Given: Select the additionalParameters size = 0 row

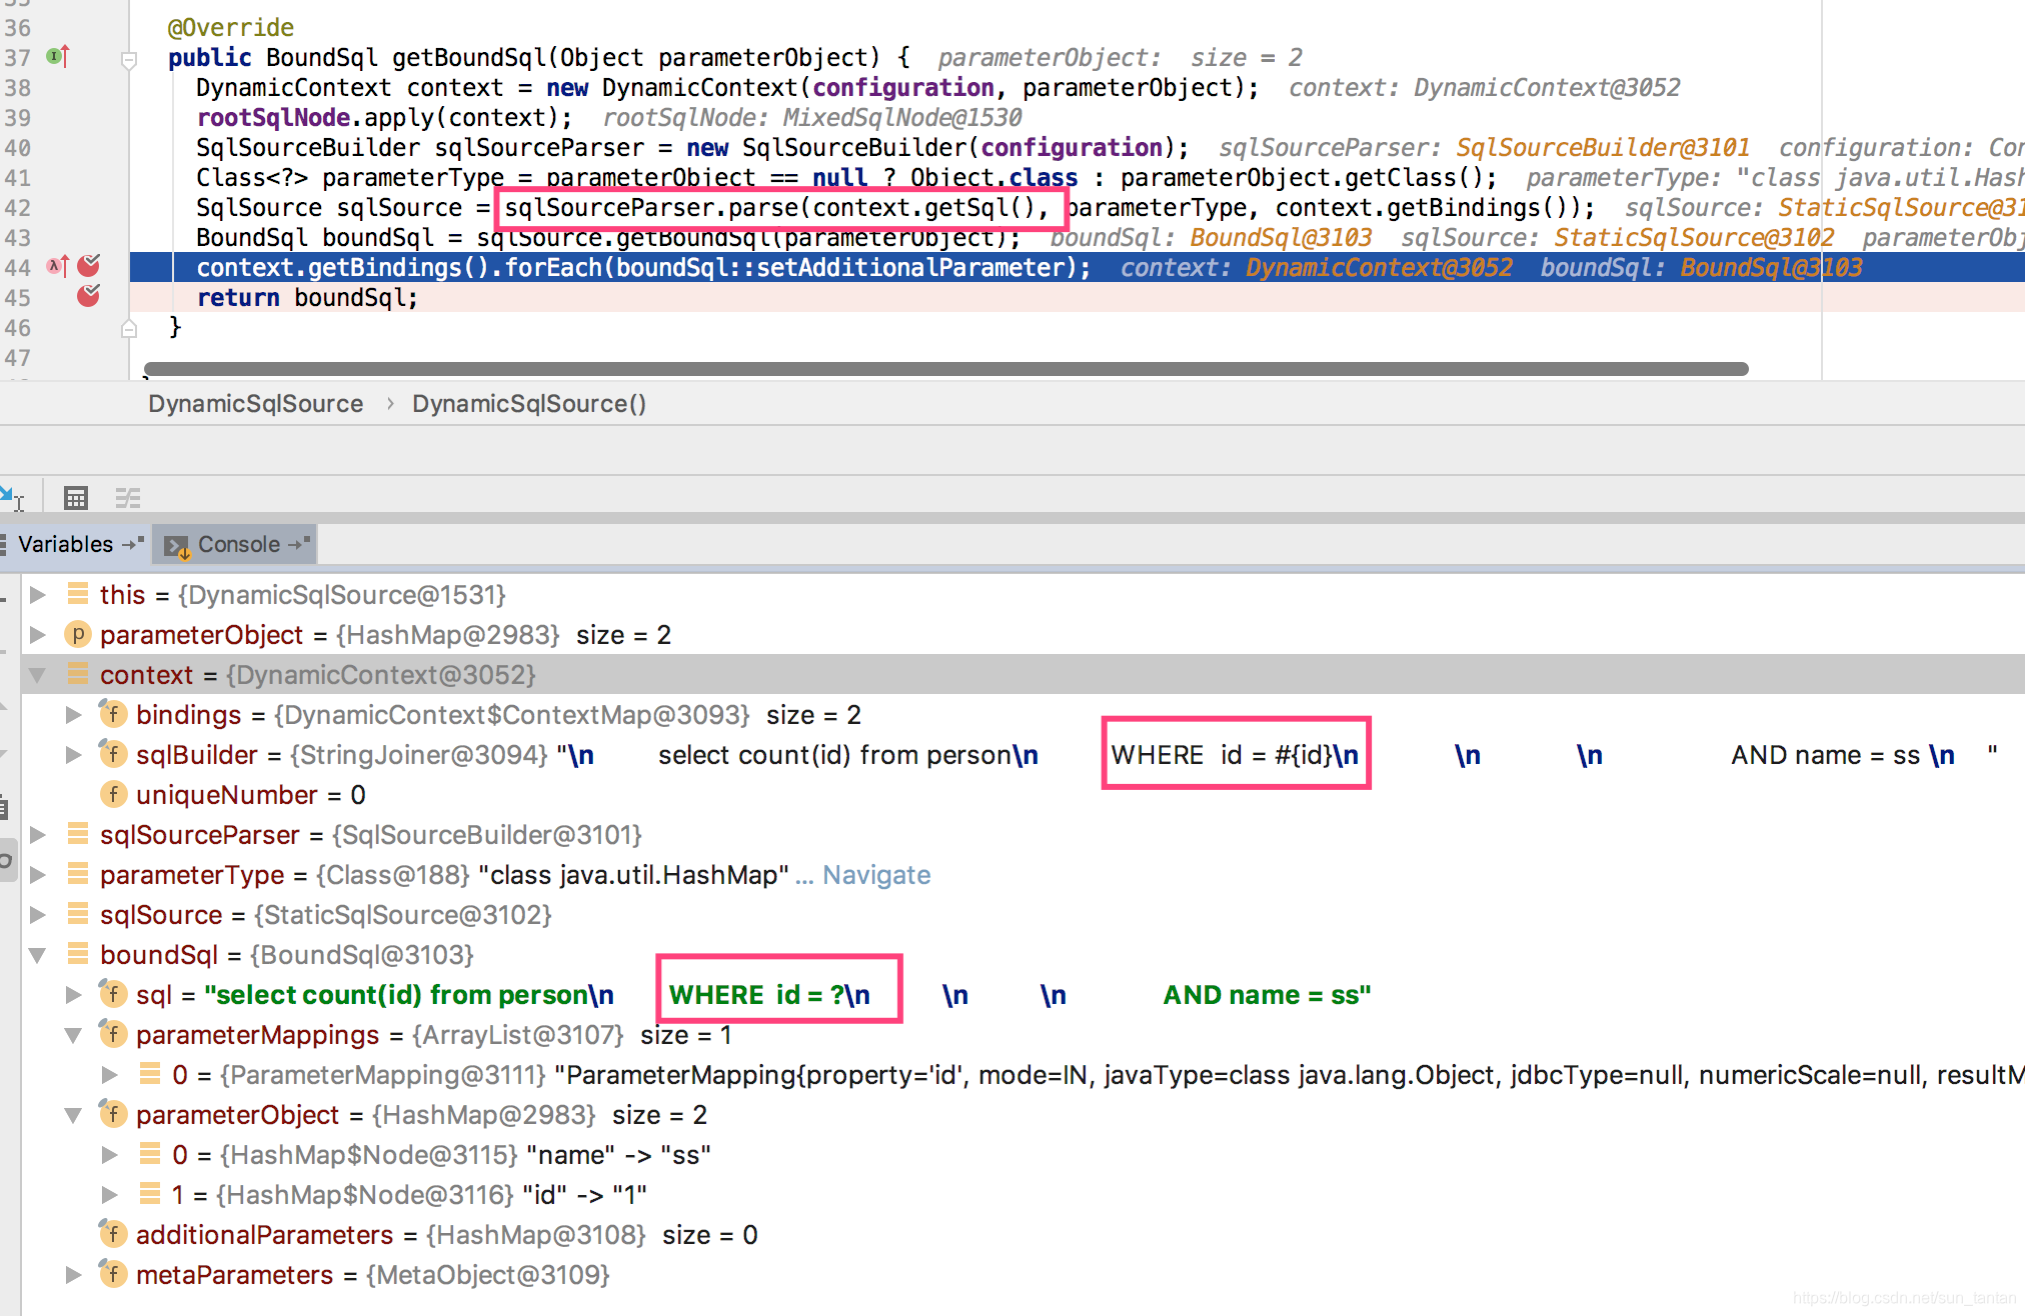Looking at the screenshot, I should [x=1022, y=1235].
